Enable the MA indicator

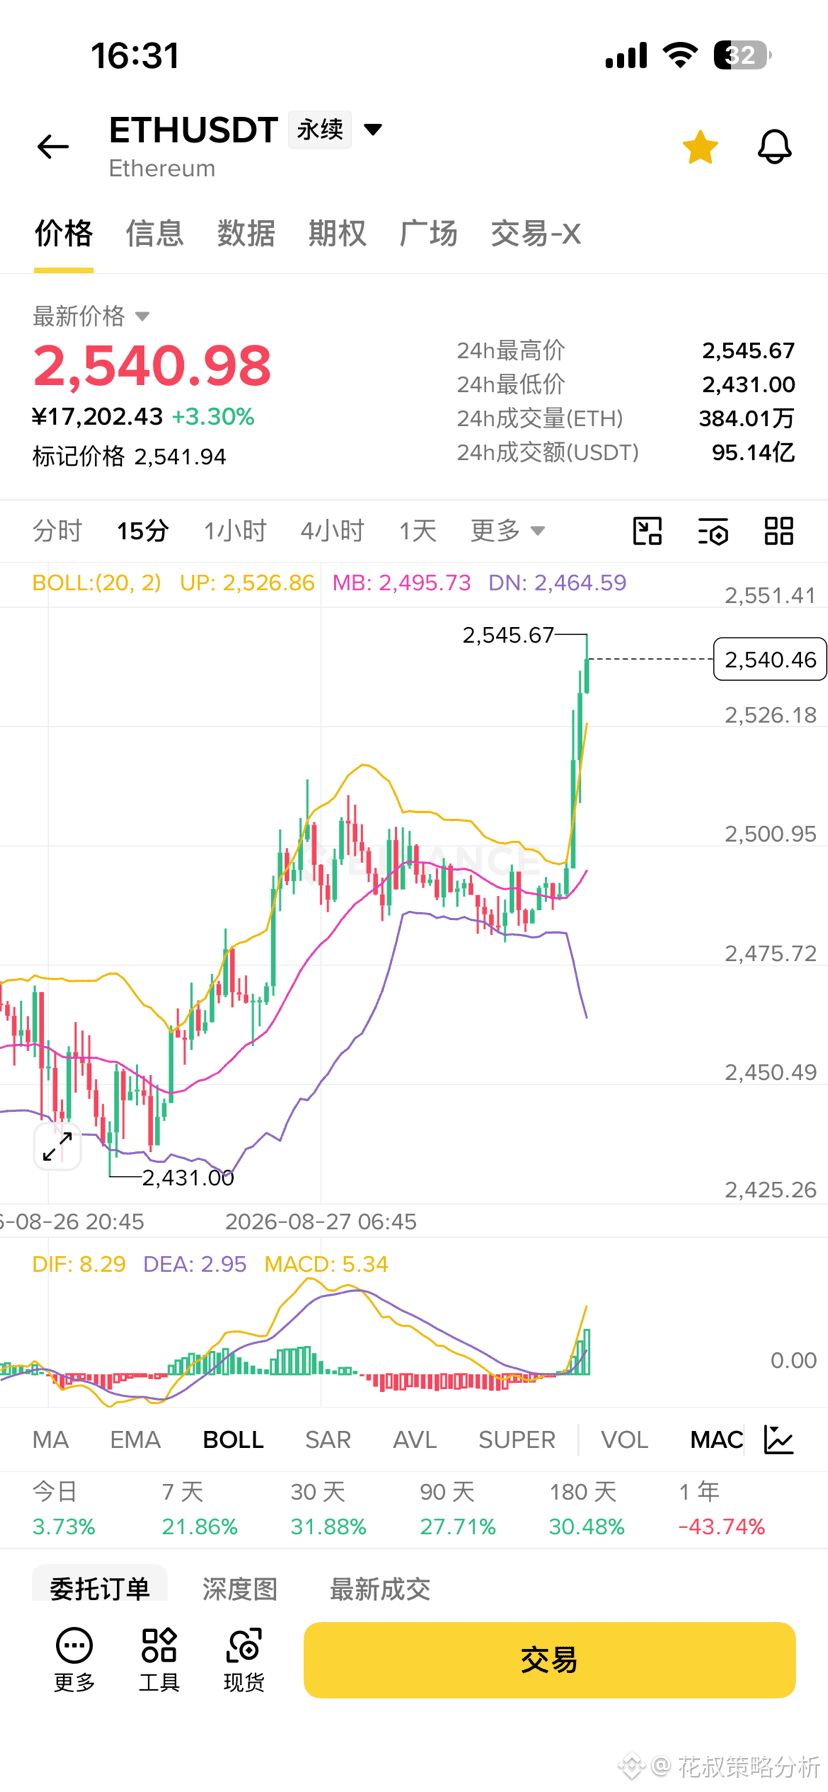click(50, 1440)
